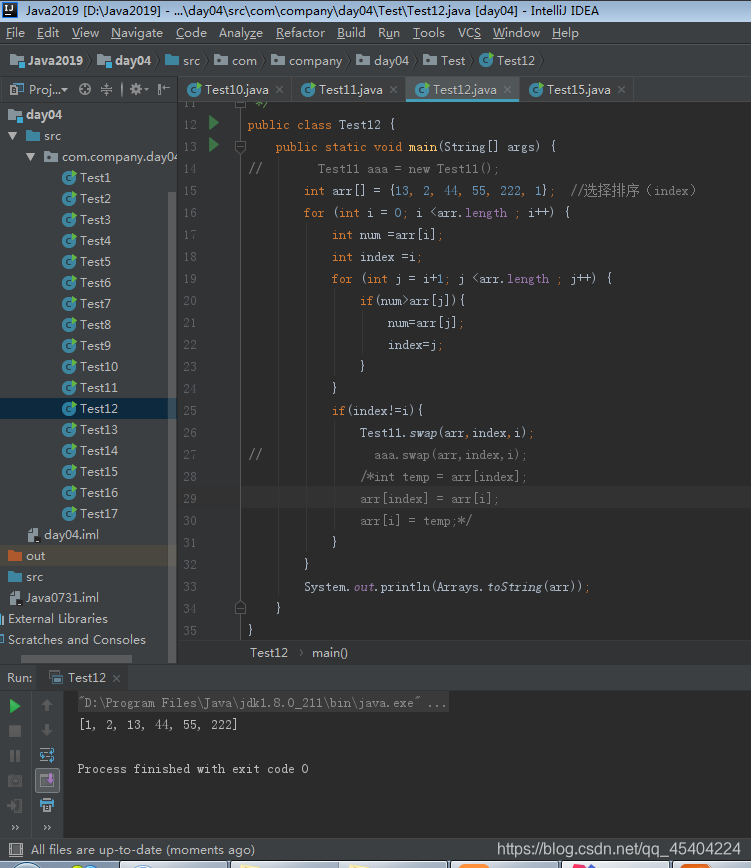The height and width of the screenshot is (868, 751).
Task: Click the Up the stack trace arrow
Action: (x=47, y=705)
